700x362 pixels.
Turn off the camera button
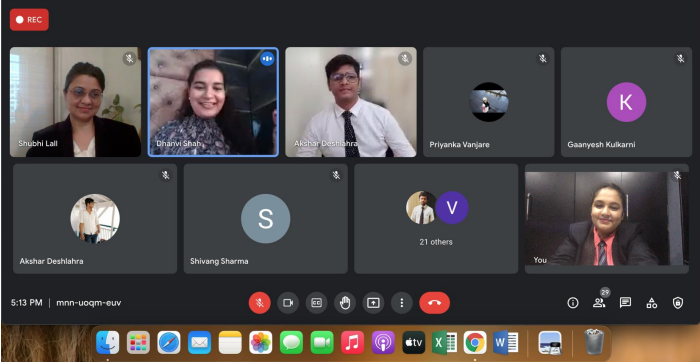(x=288, y=303)
